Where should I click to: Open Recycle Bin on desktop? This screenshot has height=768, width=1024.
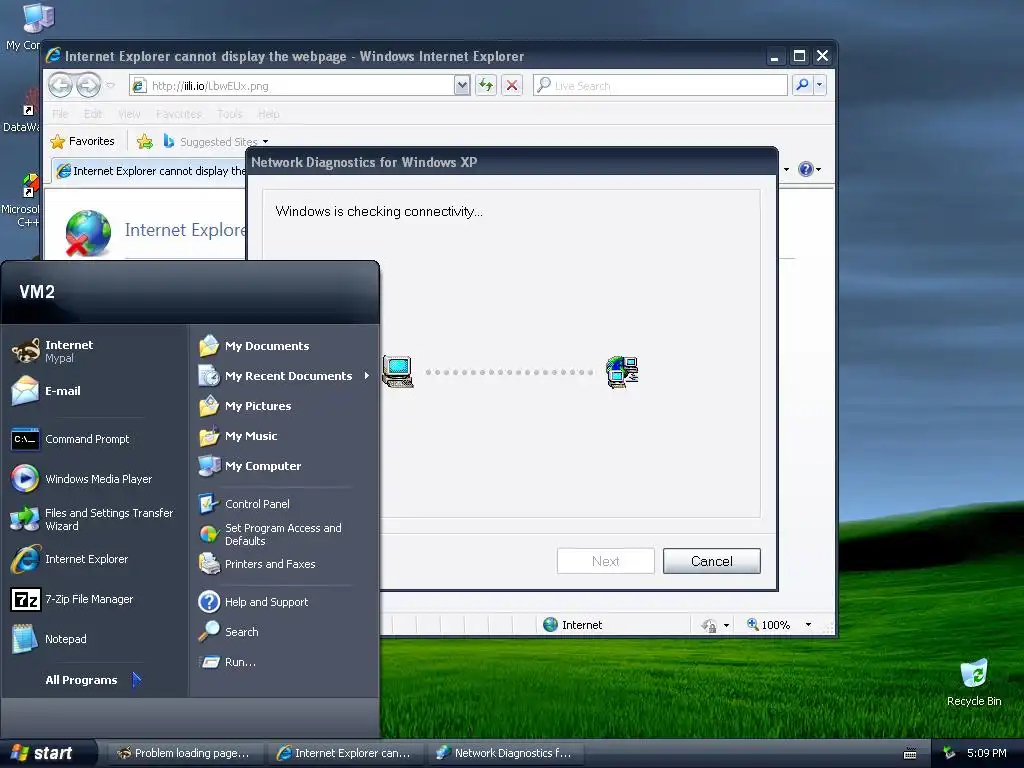(974, 682)
